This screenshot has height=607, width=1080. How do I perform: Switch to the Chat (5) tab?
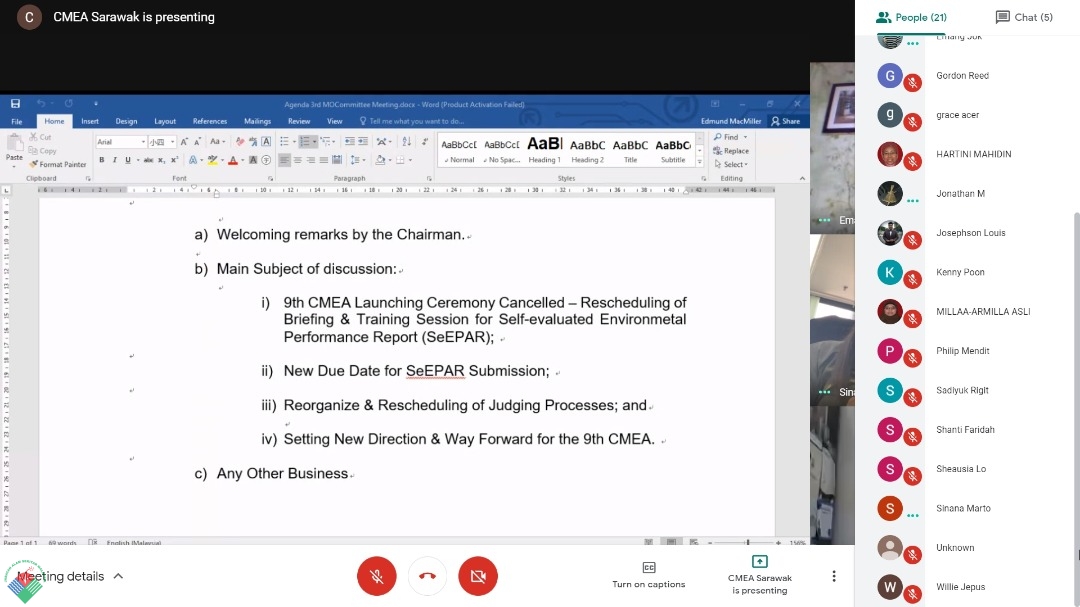pos(1024,17)
